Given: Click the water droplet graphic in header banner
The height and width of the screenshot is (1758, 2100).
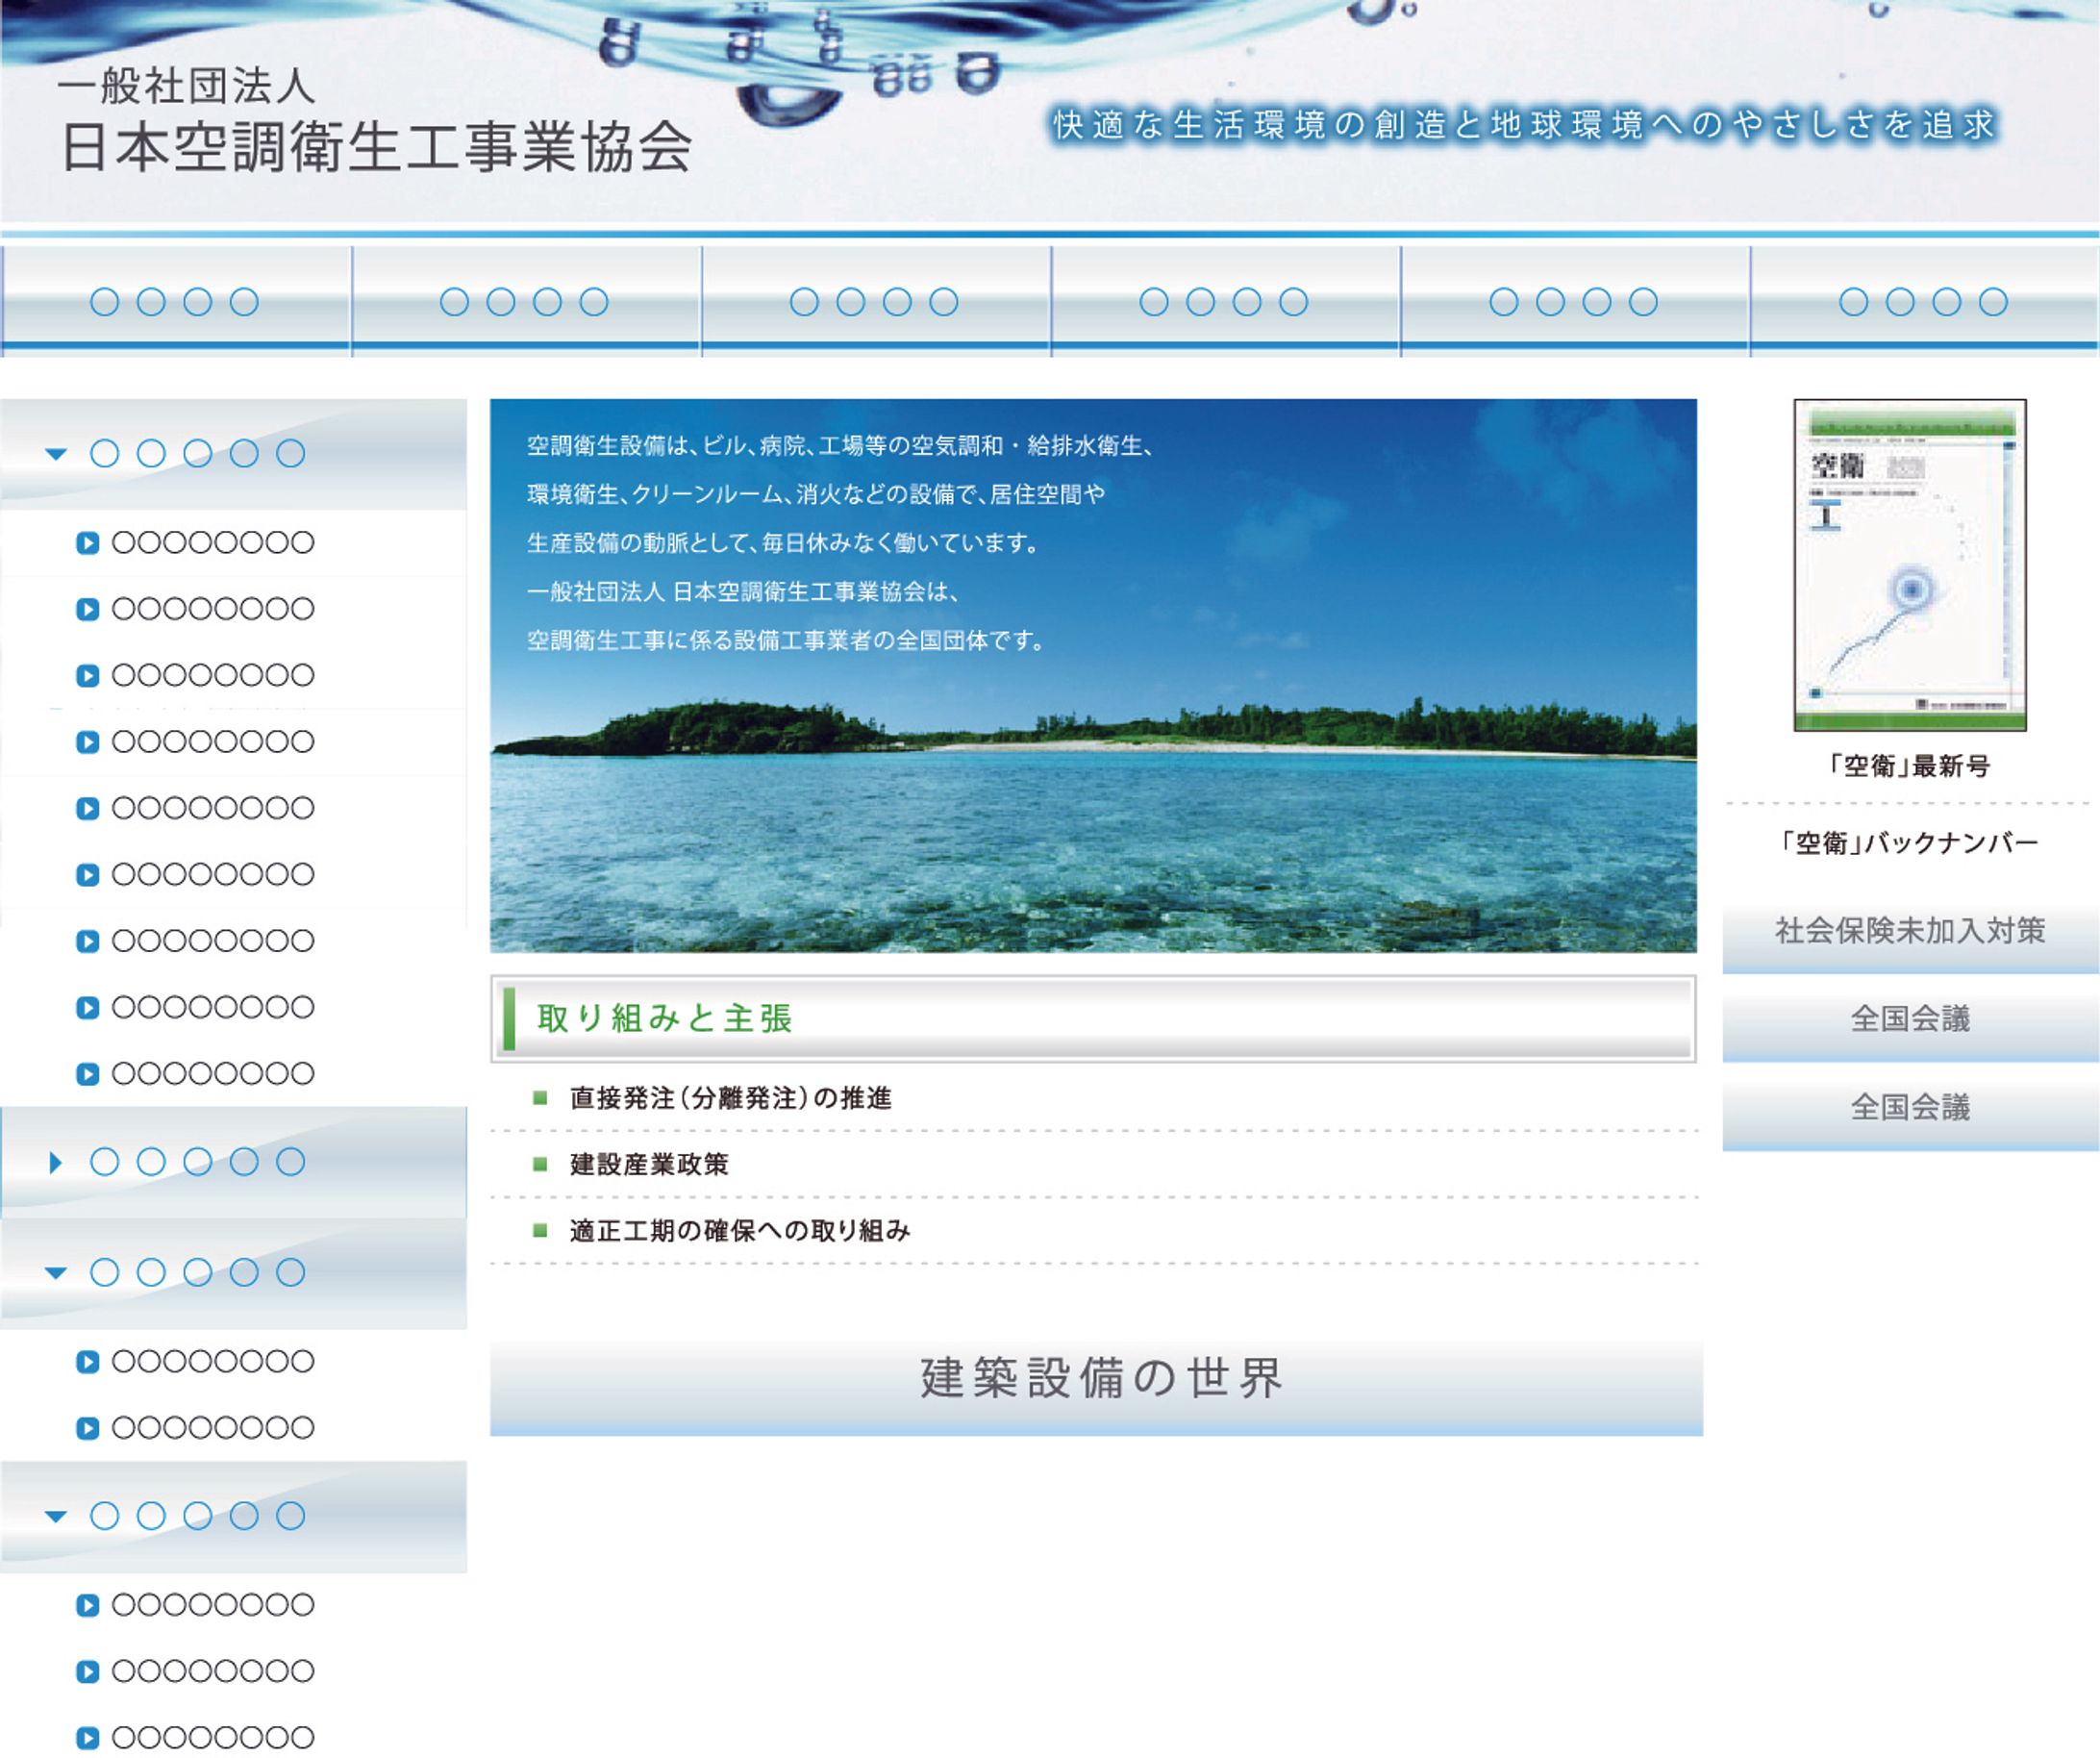Looking at the screenshot, I should click(790, 100).
